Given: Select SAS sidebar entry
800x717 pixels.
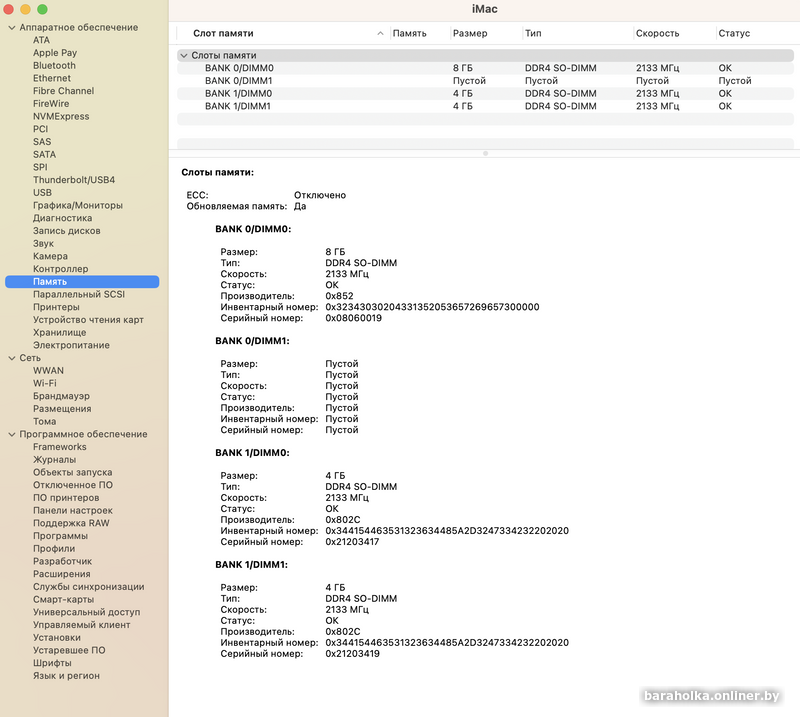Looking at the screenshot, I should coord(42,142).
